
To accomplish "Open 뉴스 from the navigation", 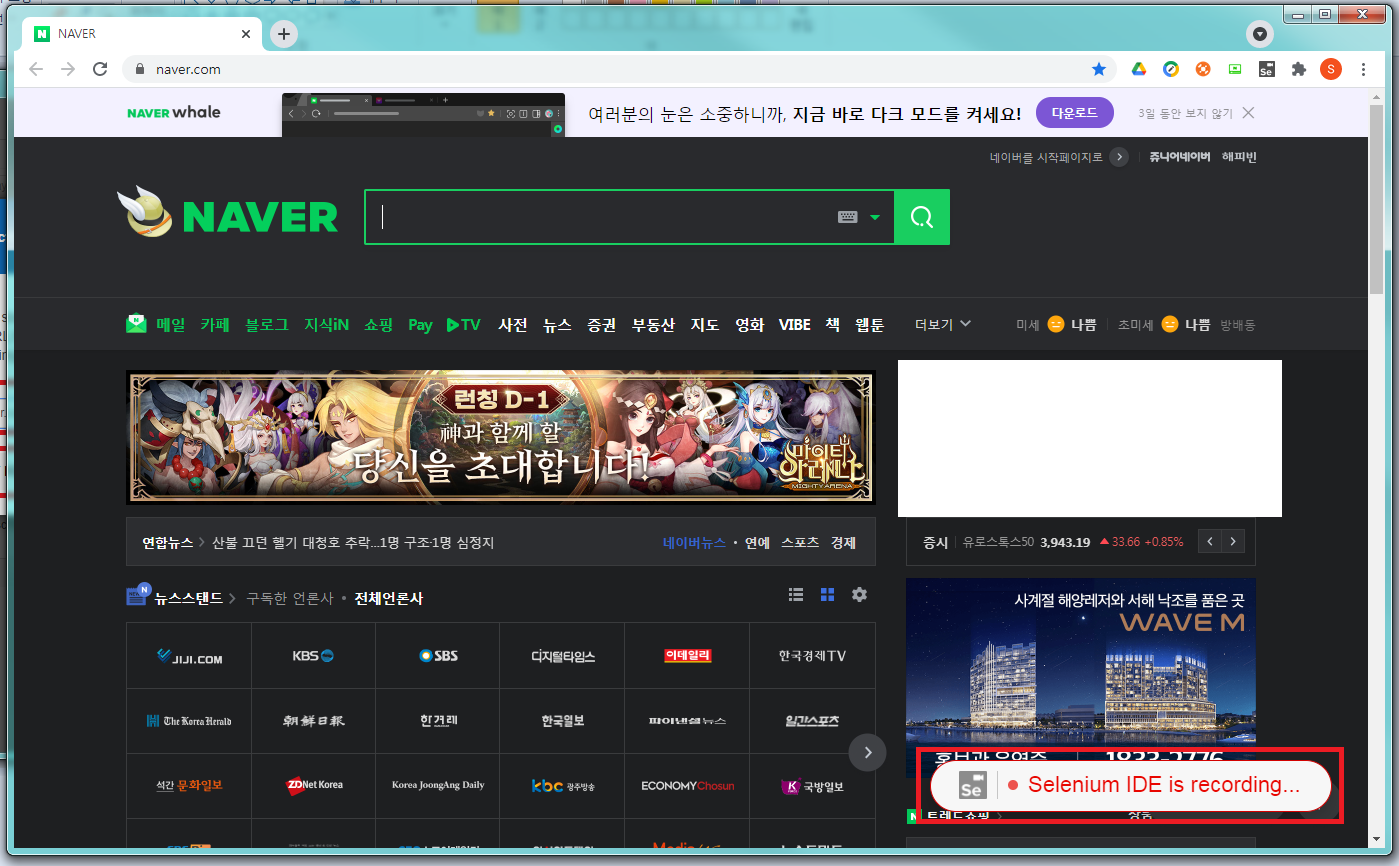I will tap(557, 324).
